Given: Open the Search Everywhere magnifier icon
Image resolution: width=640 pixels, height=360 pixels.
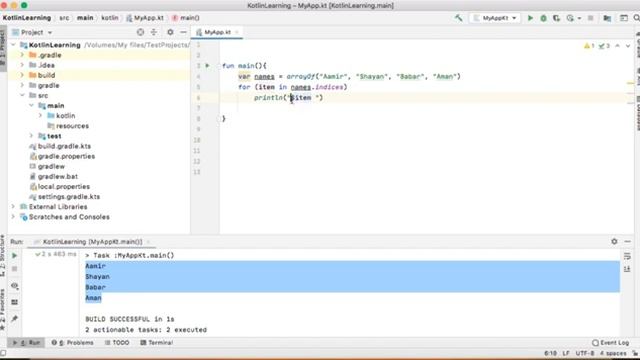Looking at the screenshot, I should click(x=636, y=18).
